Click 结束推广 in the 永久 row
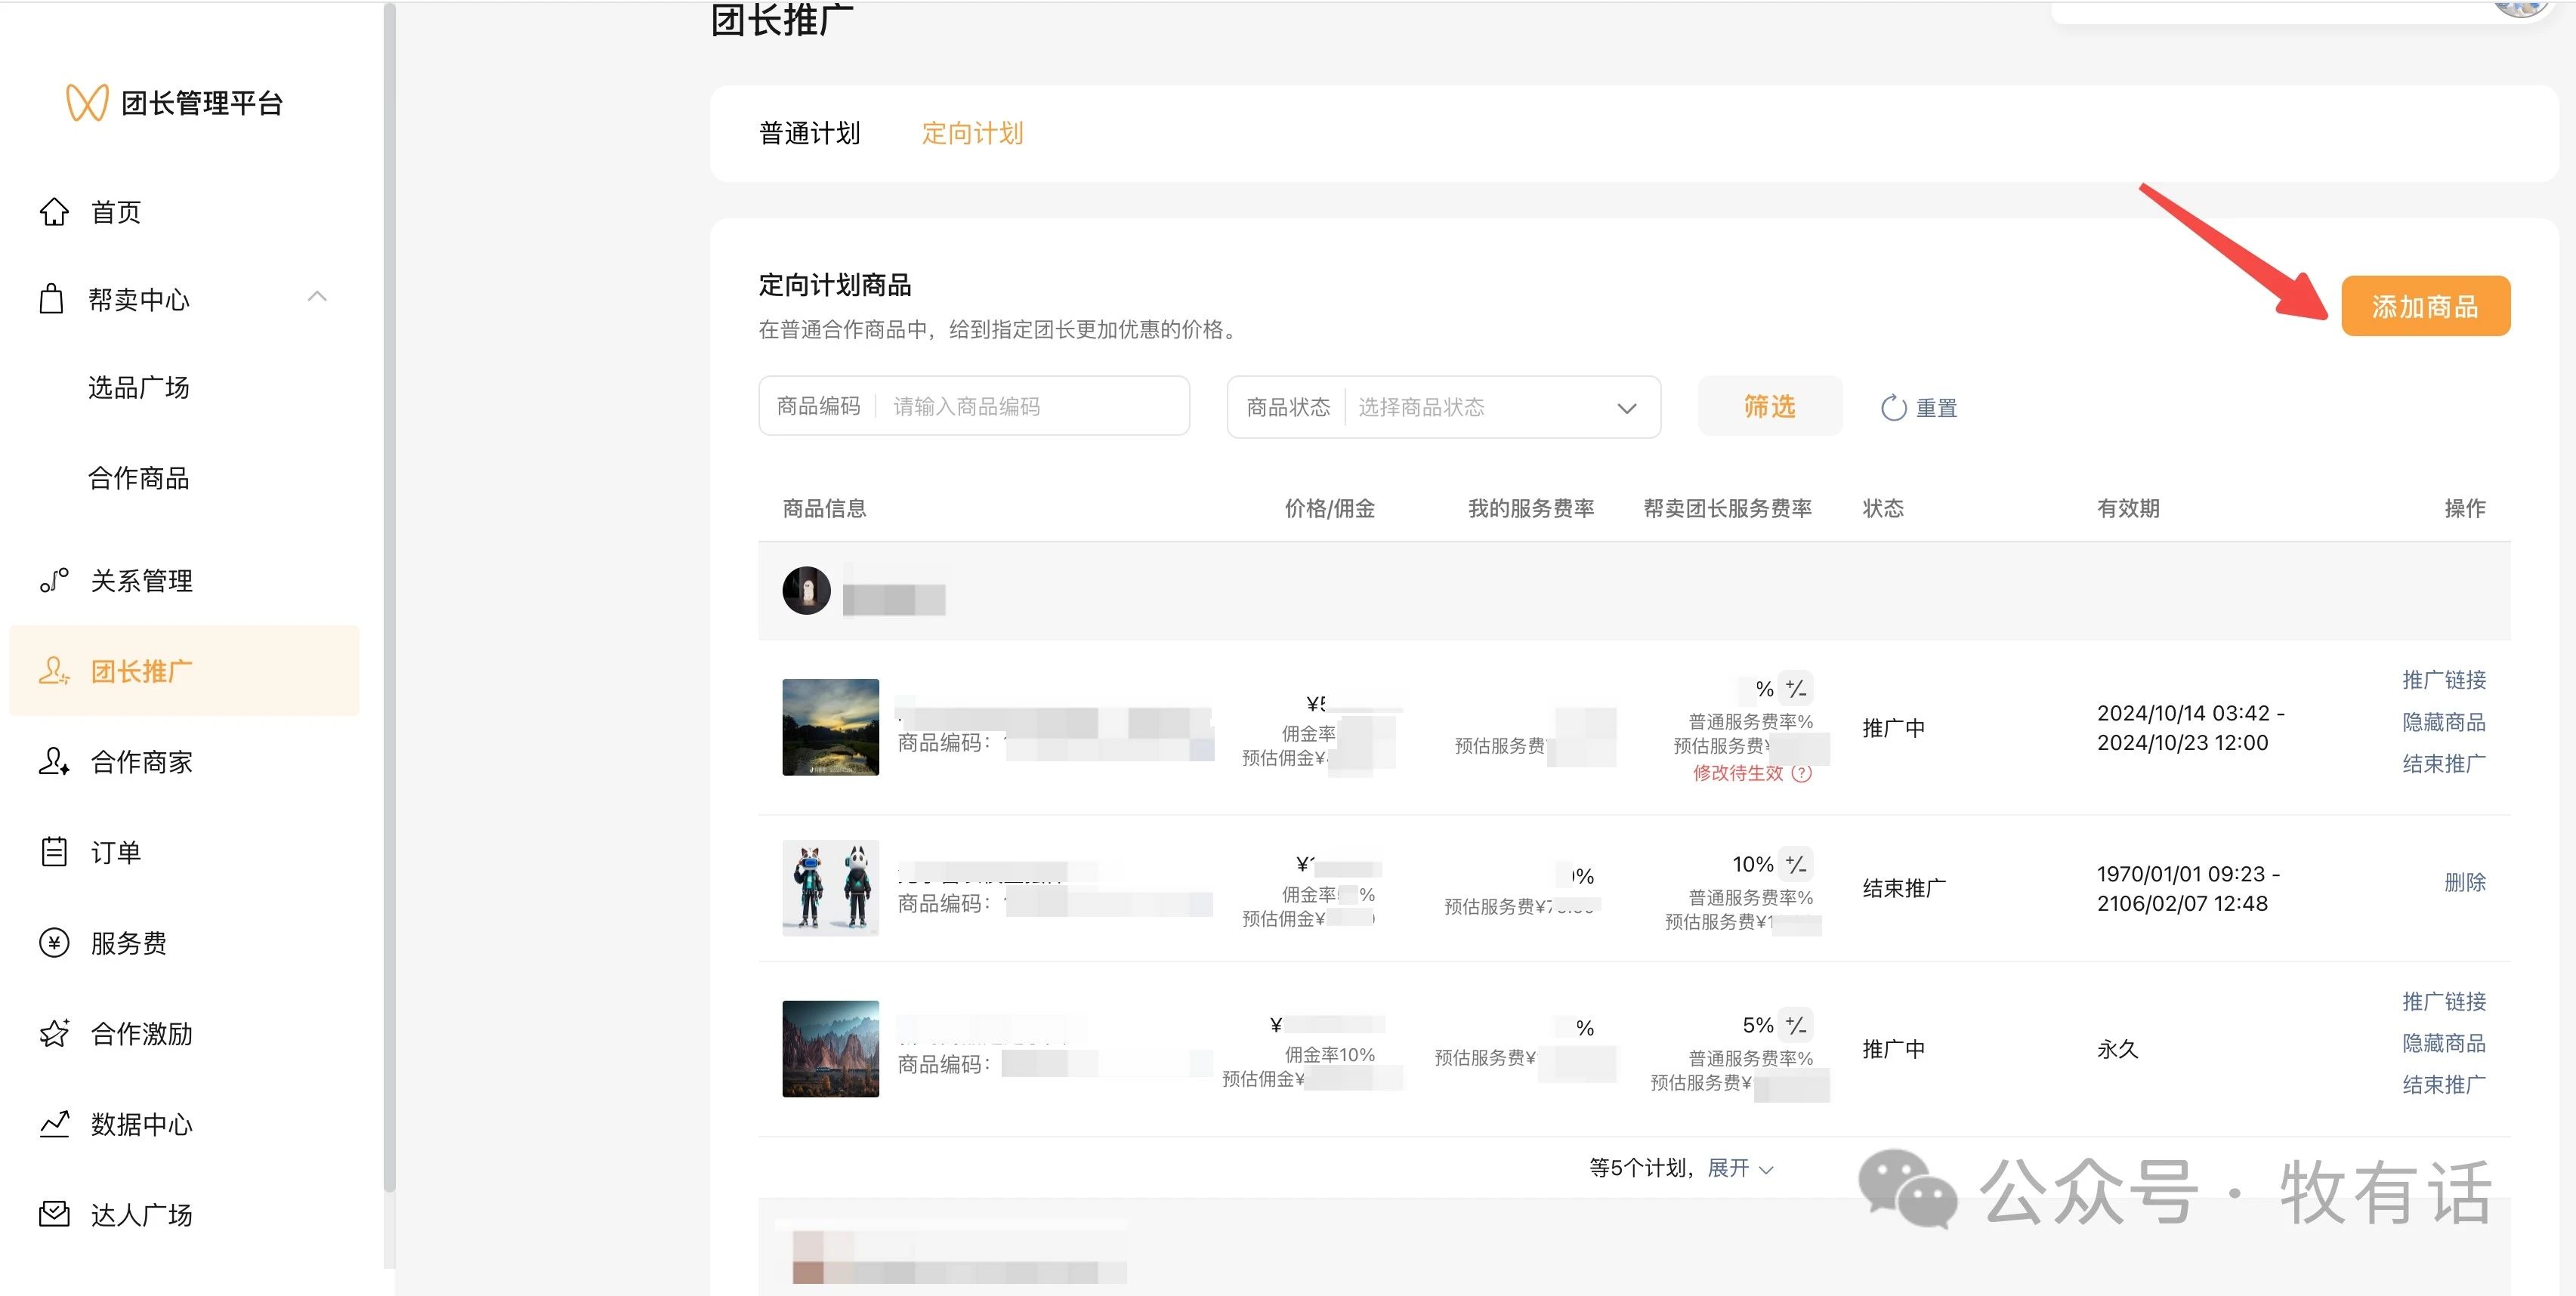 2443,1085
